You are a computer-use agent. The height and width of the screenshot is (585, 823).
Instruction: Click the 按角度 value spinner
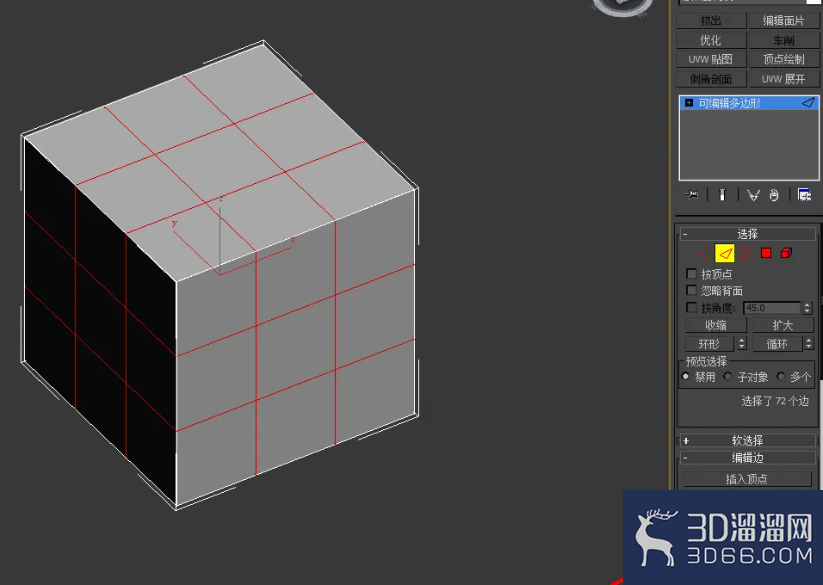(x=807, y=308)
